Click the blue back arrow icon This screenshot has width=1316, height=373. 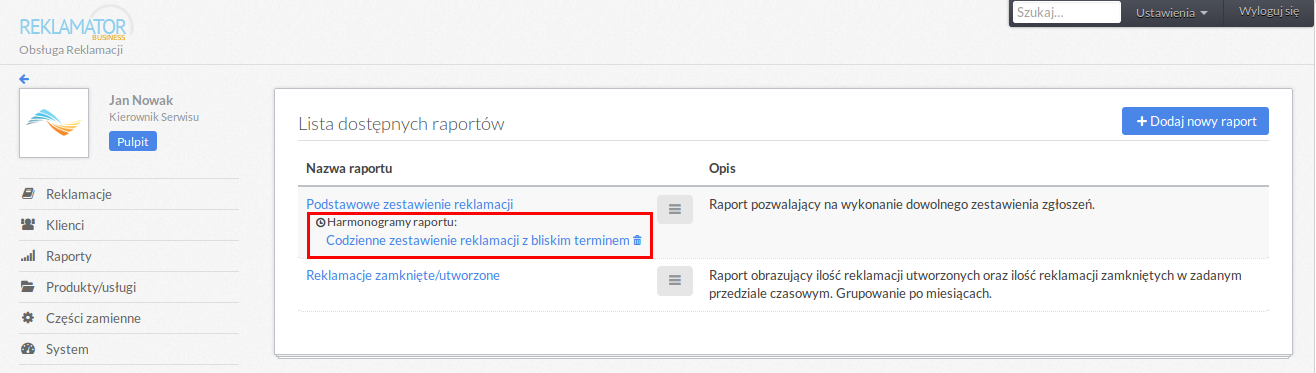[x=24, y=79]
